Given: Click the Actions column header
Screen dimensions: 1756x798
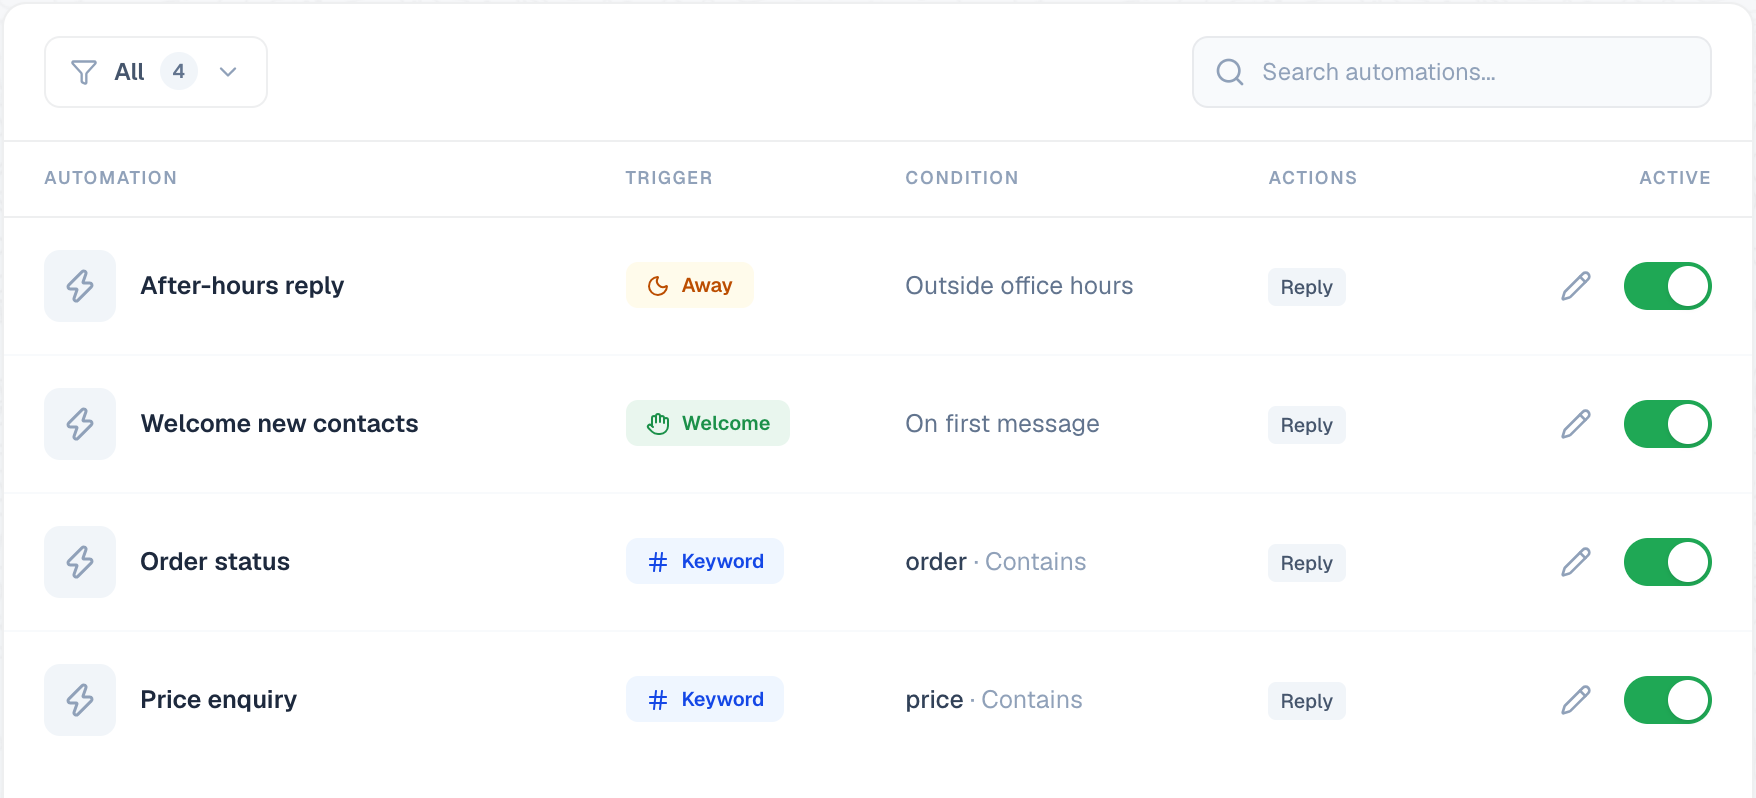Looking at the screenshot, I should [x=1313, y=178].
